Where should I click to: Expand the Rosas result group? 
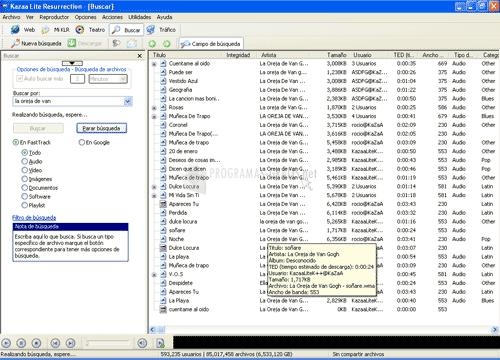[x=154, y=108]
